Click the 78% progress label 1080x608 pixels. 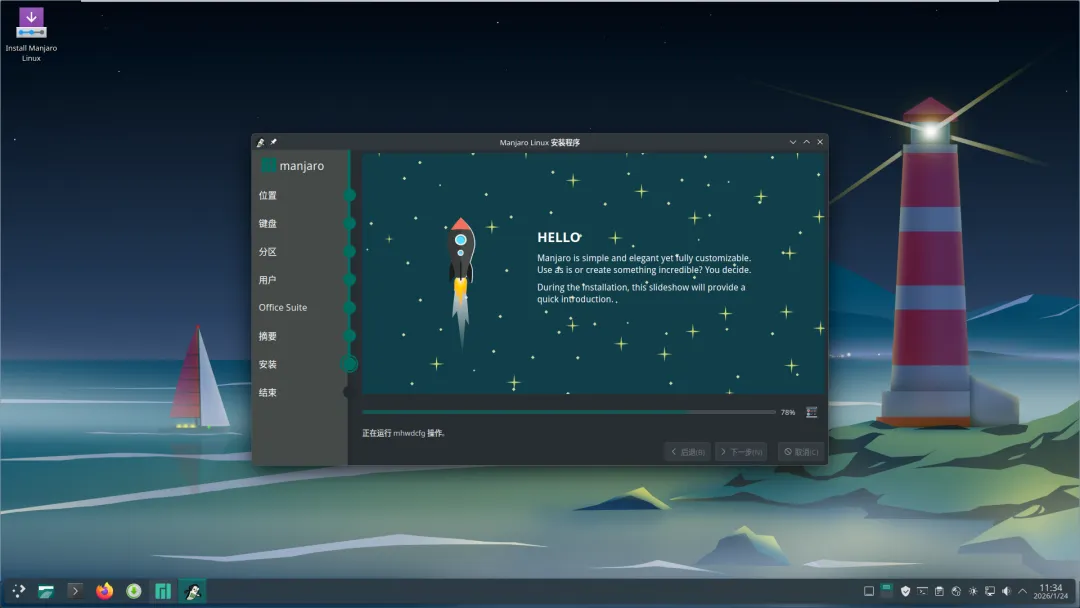click(788, 412)
